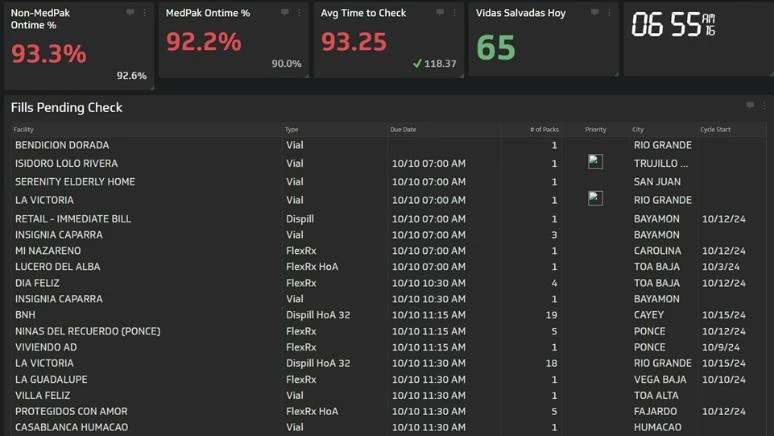Click green checkmark beside 118.37
This screenshot has height=436, width=774.
point(417,64)
